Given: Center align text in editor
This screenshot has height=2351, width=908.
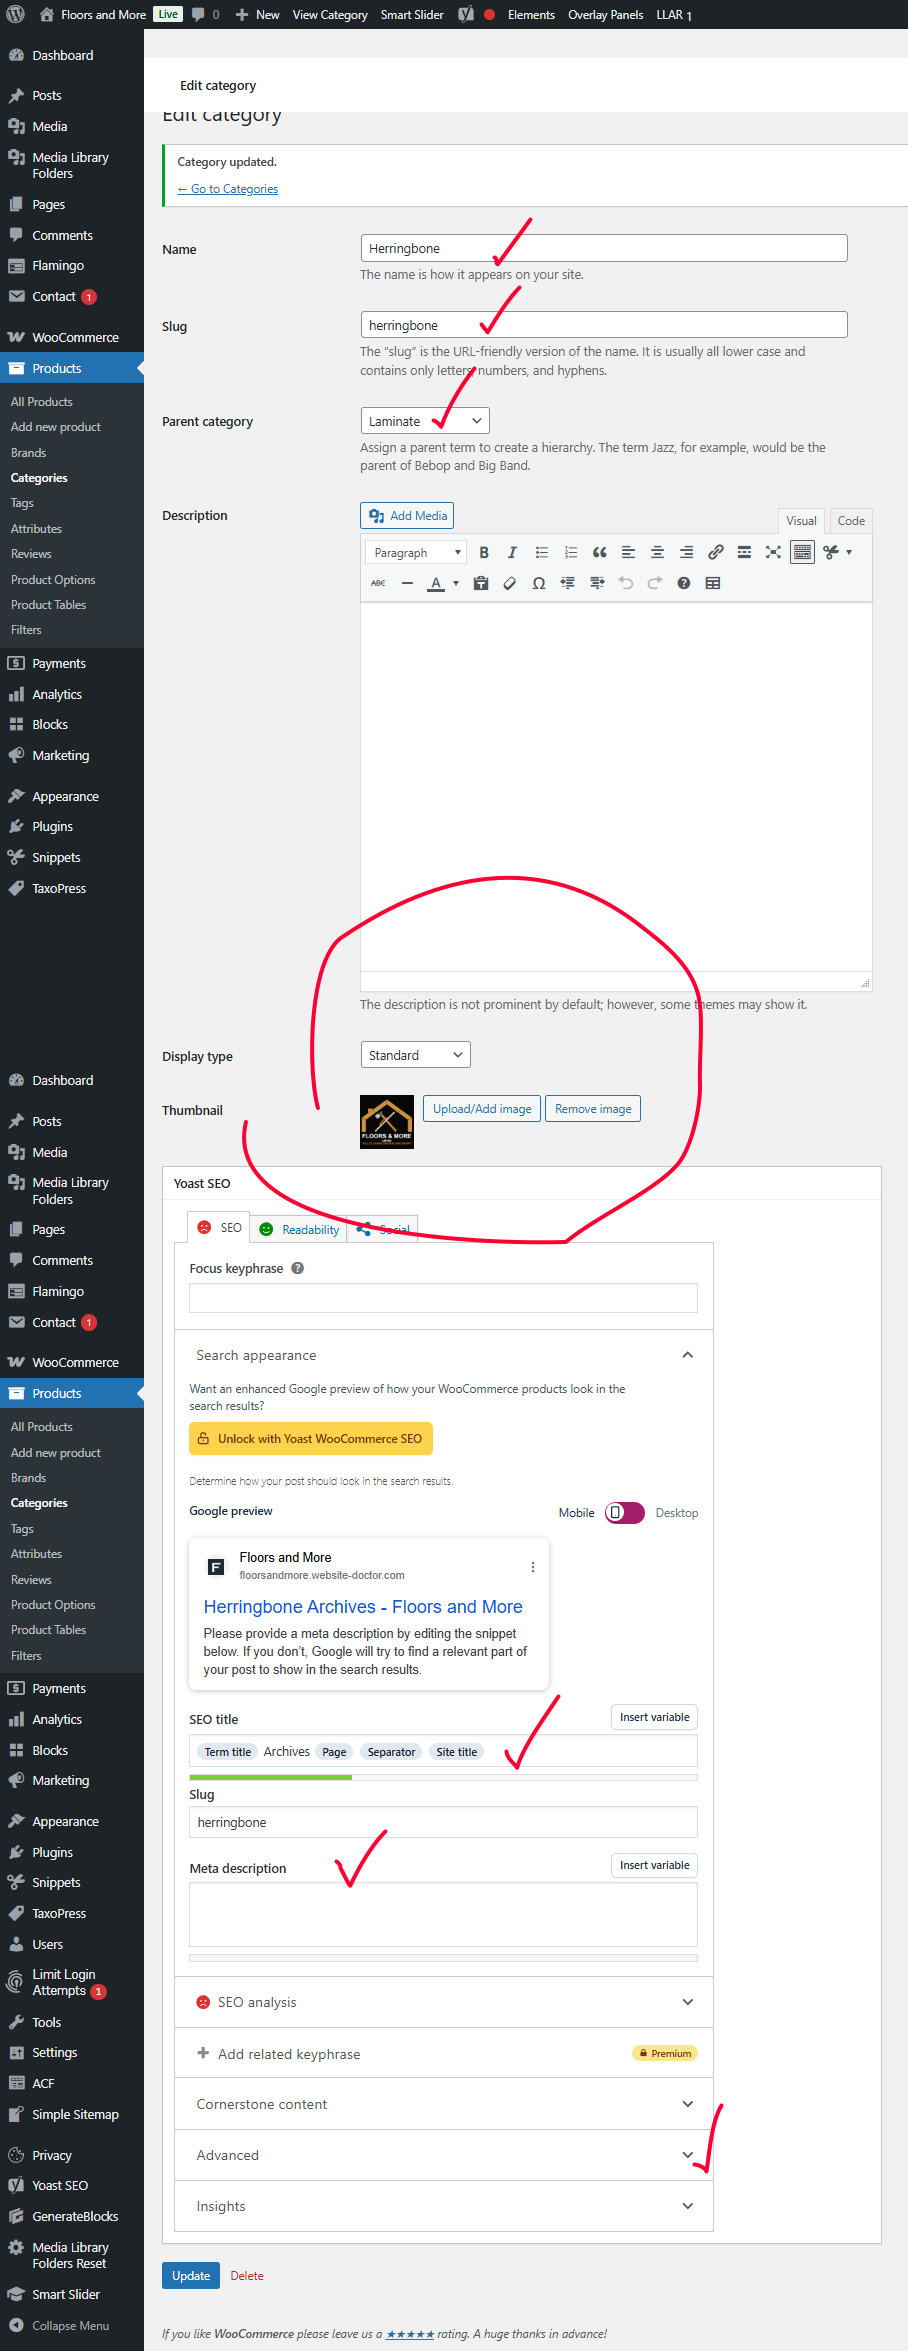Looking at the screenshot, I should 657,552.
